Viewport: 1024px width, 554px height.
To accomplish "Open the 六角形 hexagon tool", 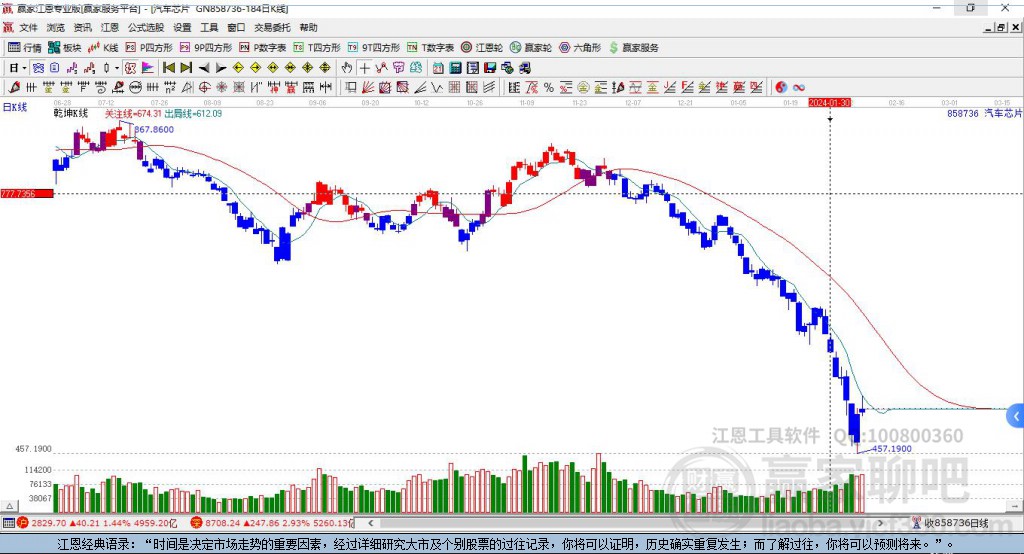I will 580,48.
